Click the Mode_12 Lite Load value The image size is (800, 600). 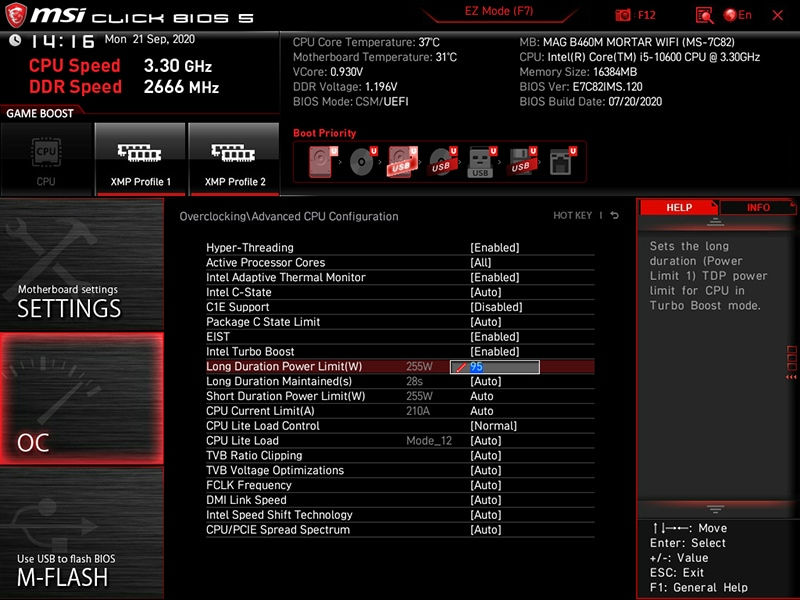click(429, 440)
